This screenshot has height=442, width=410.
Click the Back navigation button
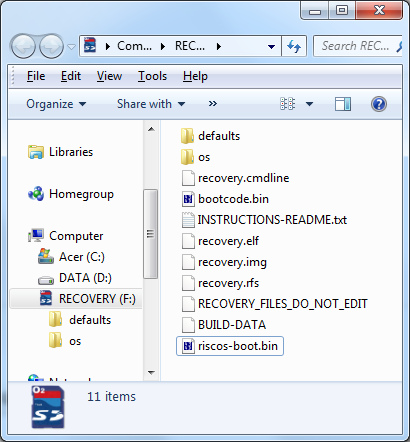23,46
